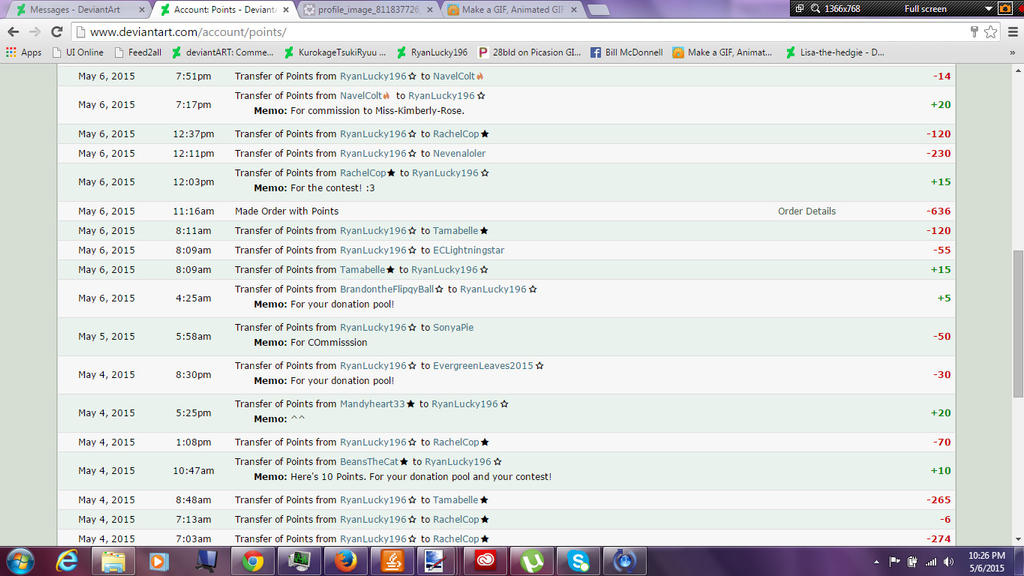Open uTorrent from the taskbar
This screenshot has width=1024, height=576.
530,561
